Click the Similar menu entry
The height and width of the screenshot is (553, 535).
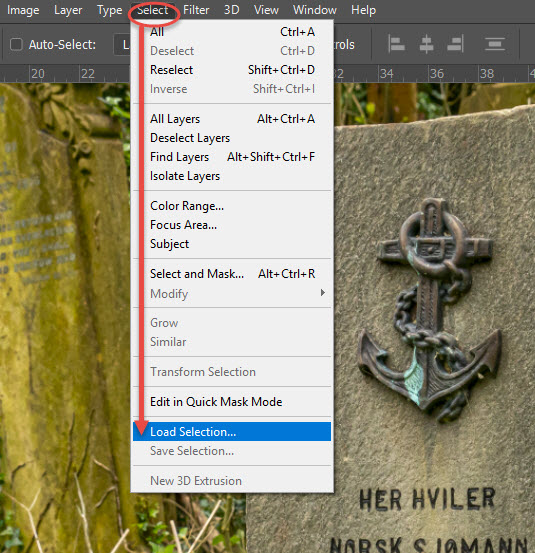pyautogui.click(x=232, y=342)
